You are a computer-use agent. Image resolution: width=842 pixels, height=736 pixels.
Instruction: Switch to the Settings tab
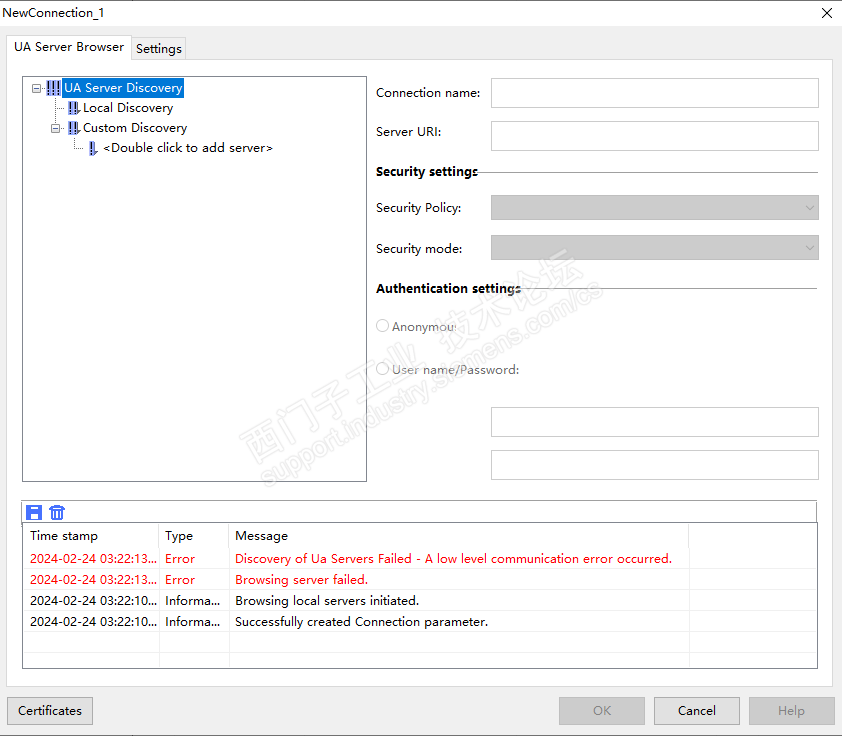click(x=158, y=49)
